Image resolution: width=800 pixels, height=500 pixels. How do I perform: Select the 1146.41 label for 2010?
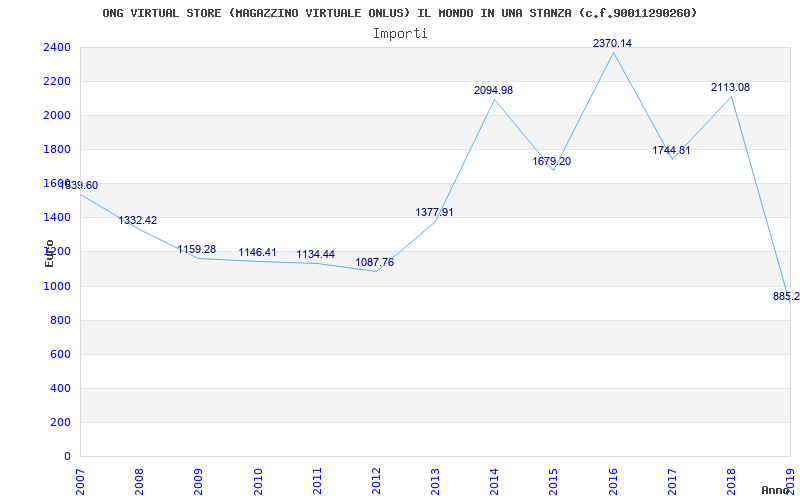[x=257, y=253]
